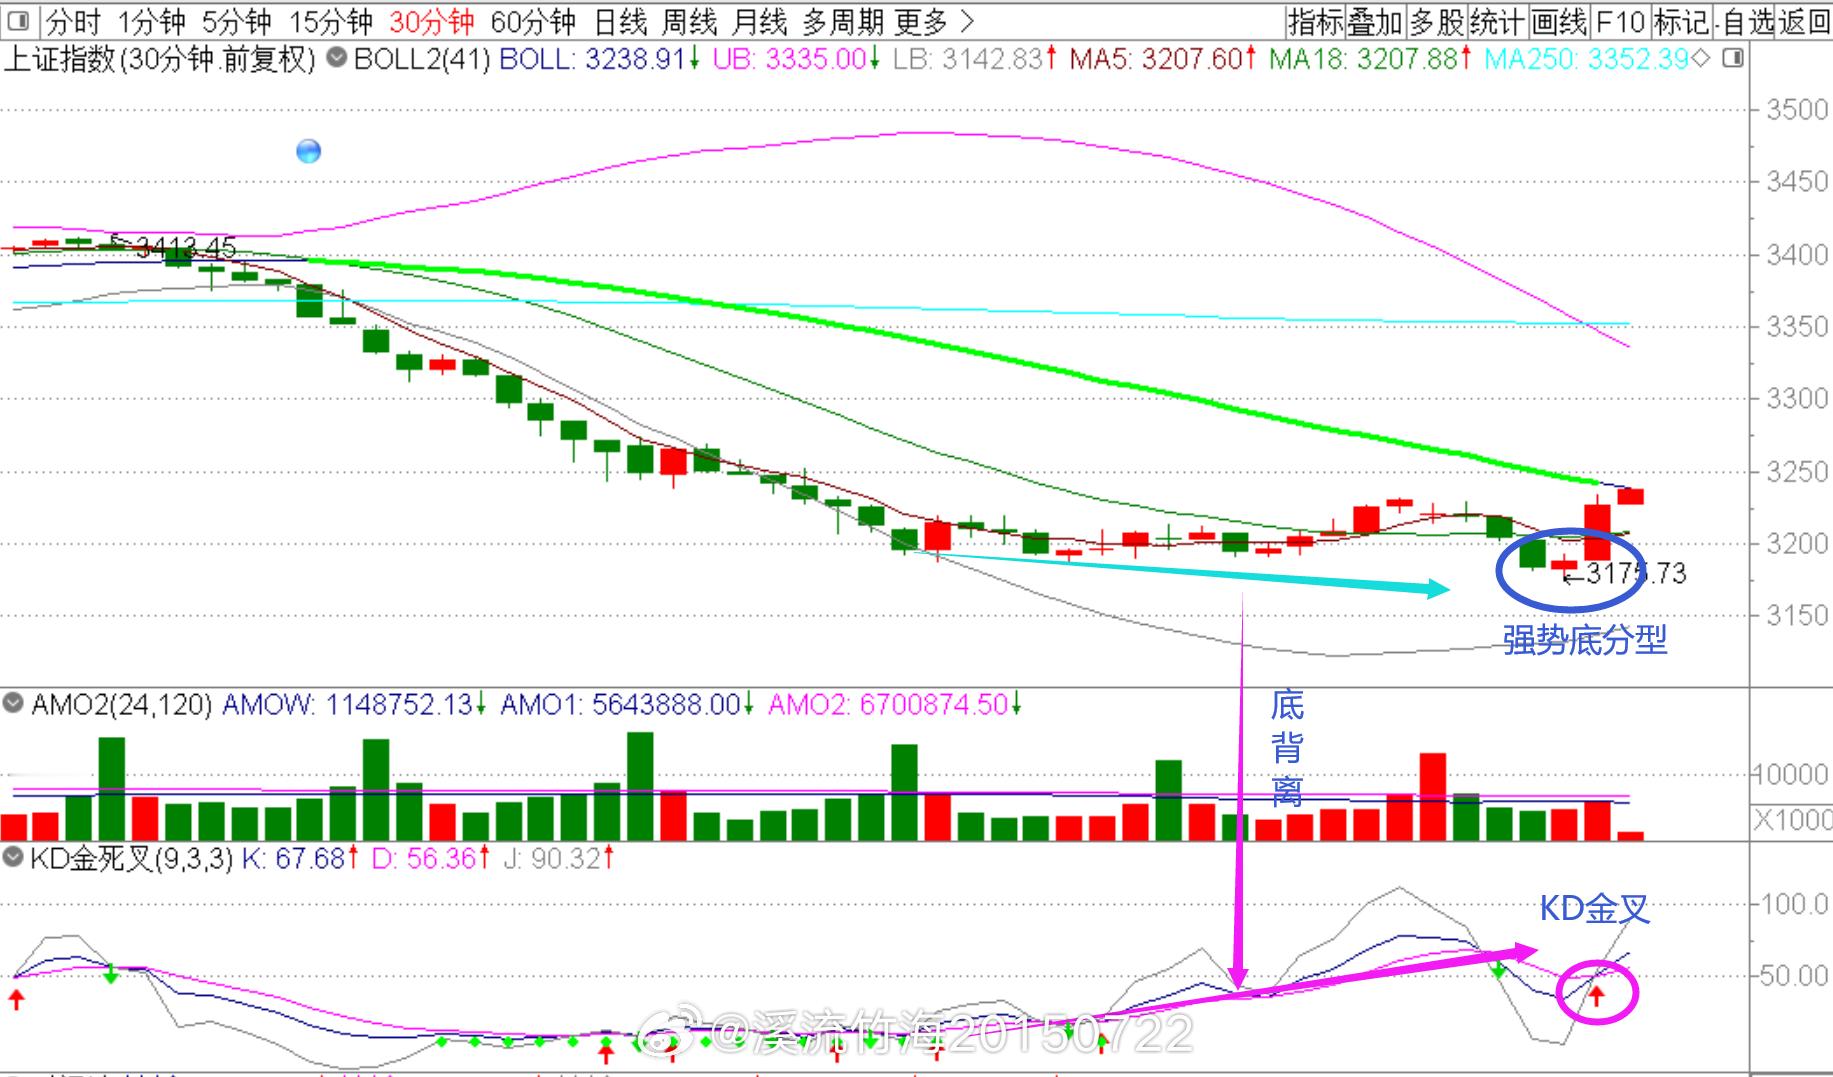1833x1077 pixels.
Task: Click the J: 90.32 value
Action: pyautogui.click(x=558, y=858)
